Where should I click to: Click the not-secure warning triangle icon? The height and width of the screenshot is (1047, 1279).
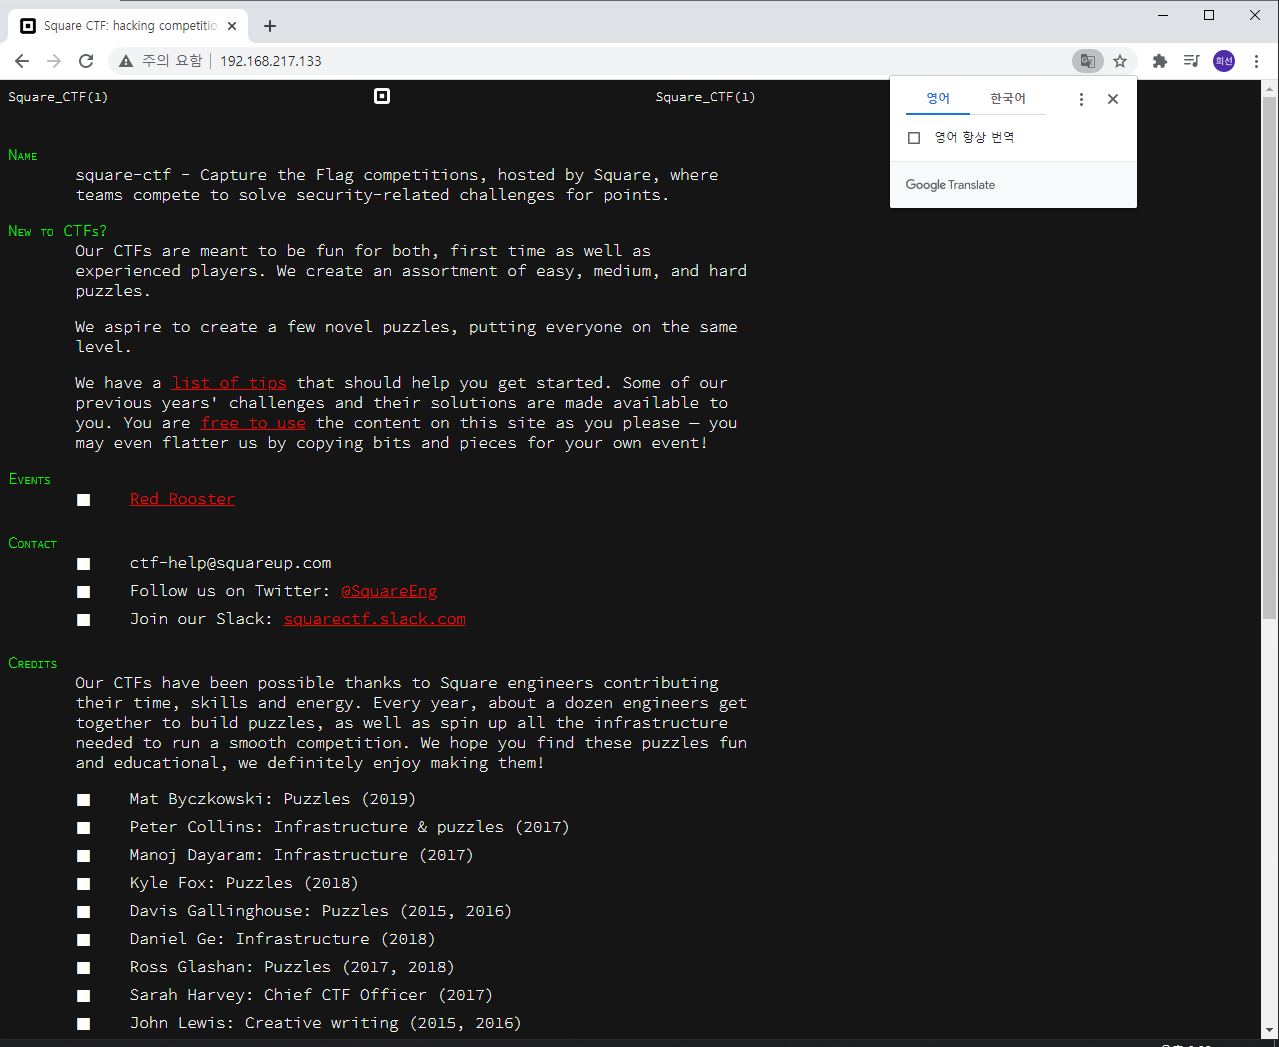(126, 61)
